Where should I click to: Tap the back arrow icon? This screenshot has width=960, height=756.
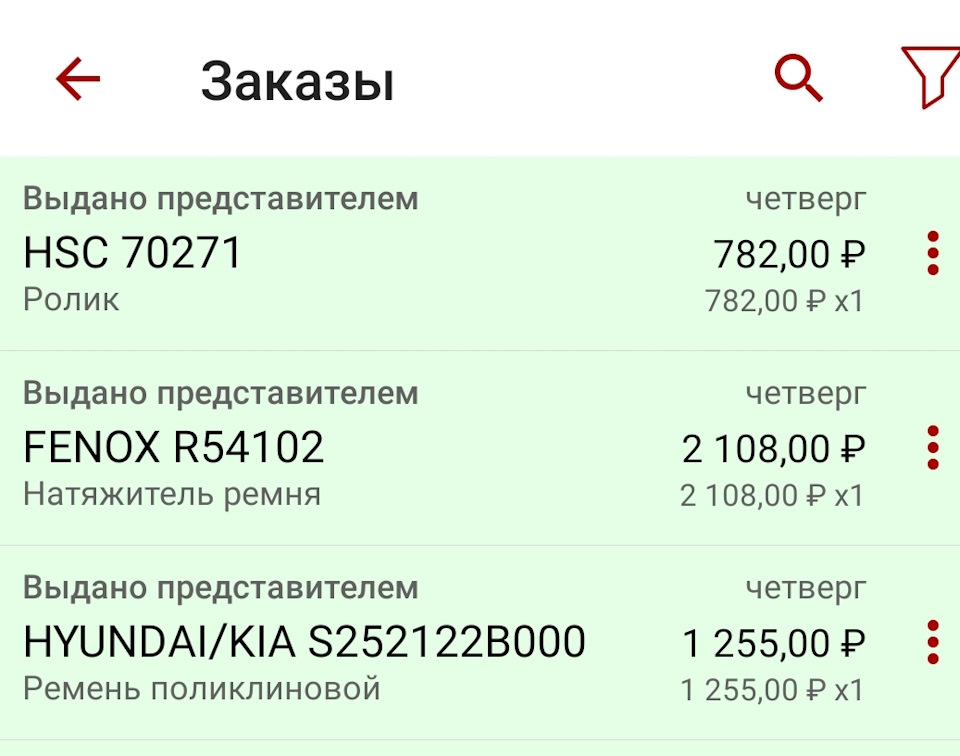pos(78,79)
